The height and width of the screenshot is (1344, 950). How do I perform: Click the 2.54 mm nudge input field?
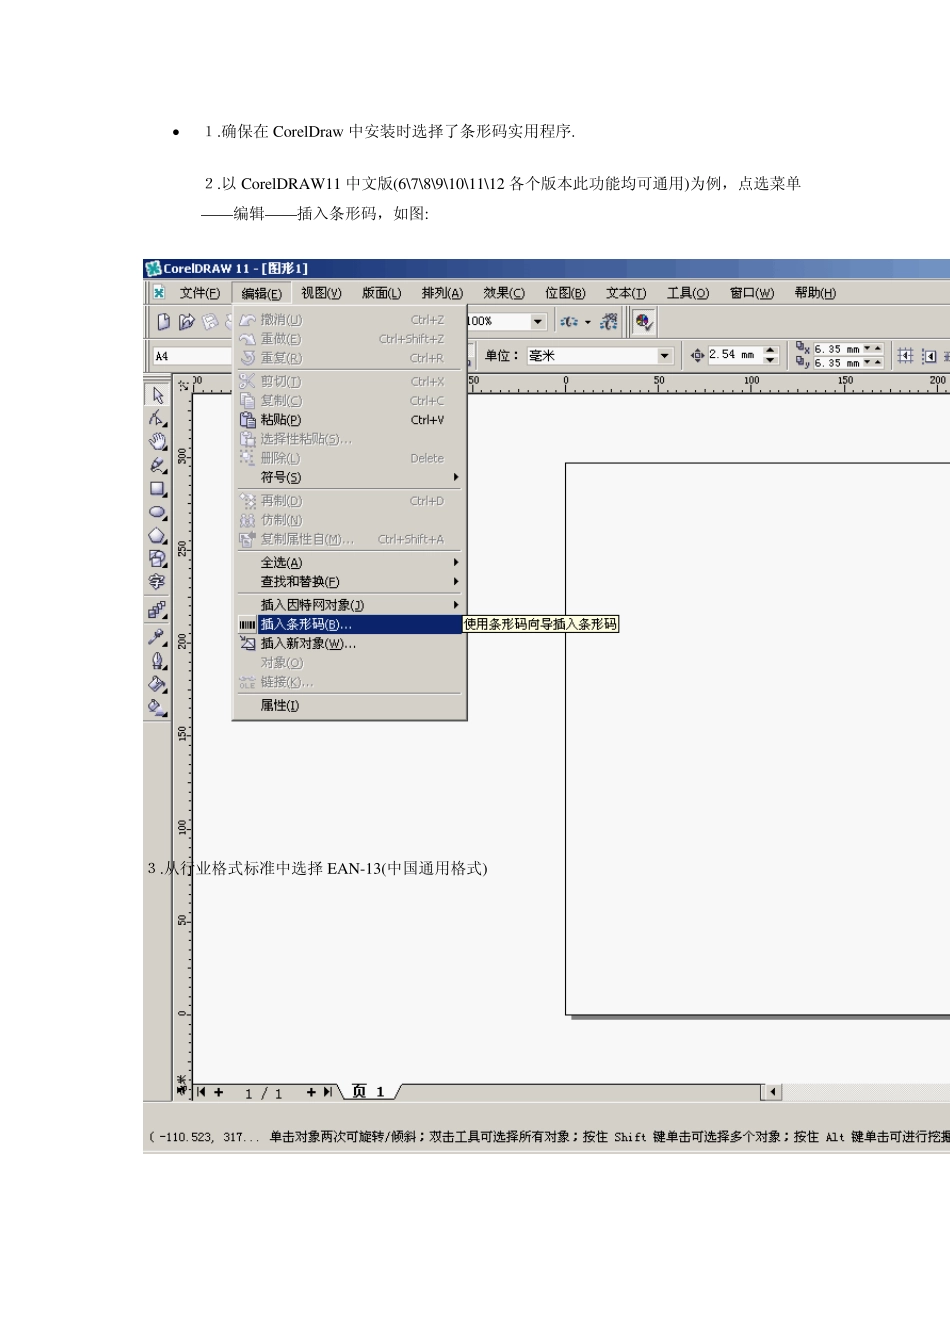click(x=734, y=355)
